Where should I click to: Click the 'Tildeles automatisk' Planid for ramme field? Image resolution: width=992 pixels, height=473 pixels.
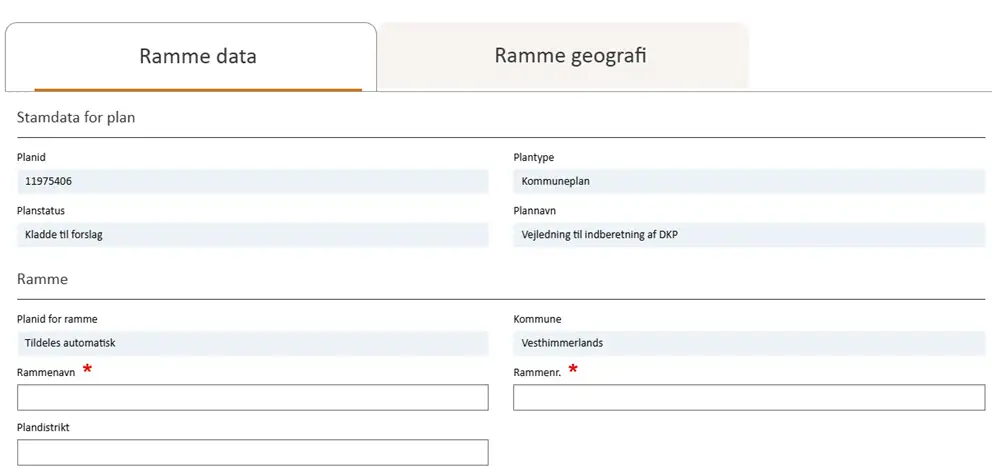[x=252, y=343]
